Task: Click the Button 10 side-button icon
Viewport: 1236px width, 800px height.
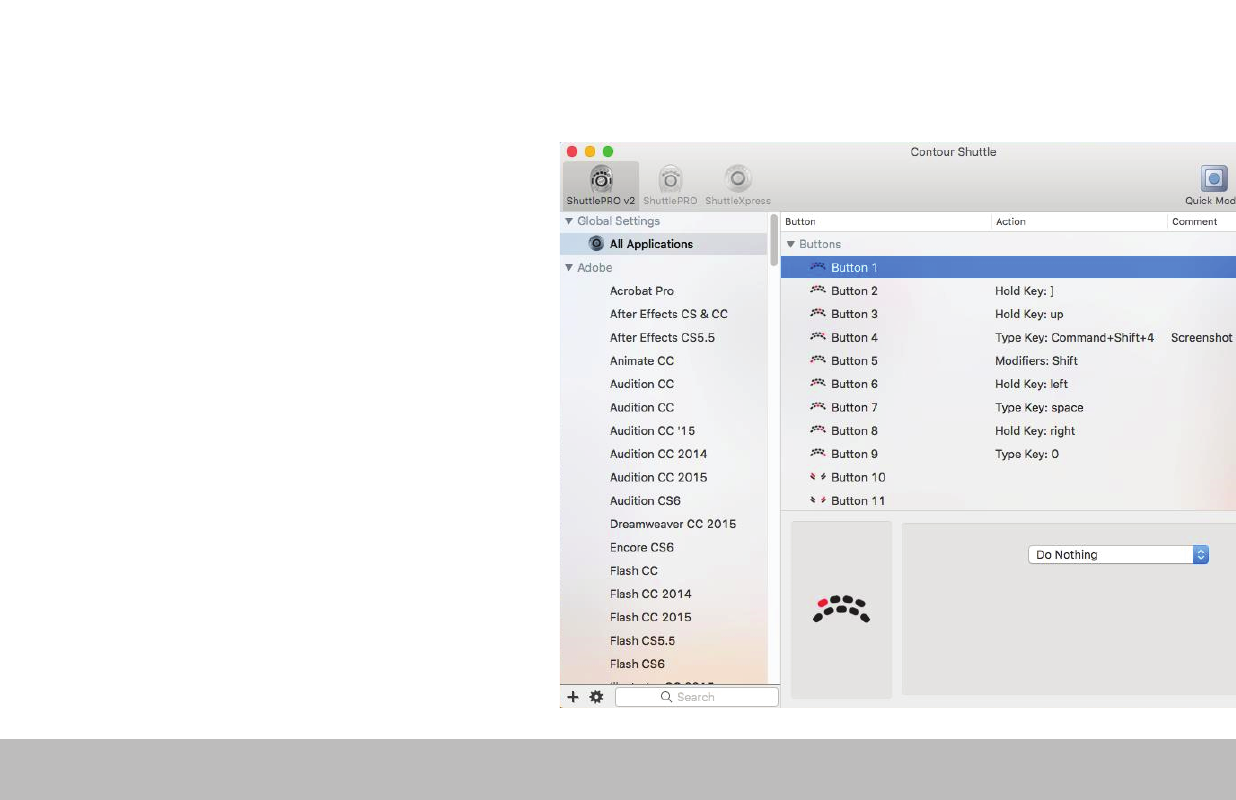Action: click(x=818, y=477)
